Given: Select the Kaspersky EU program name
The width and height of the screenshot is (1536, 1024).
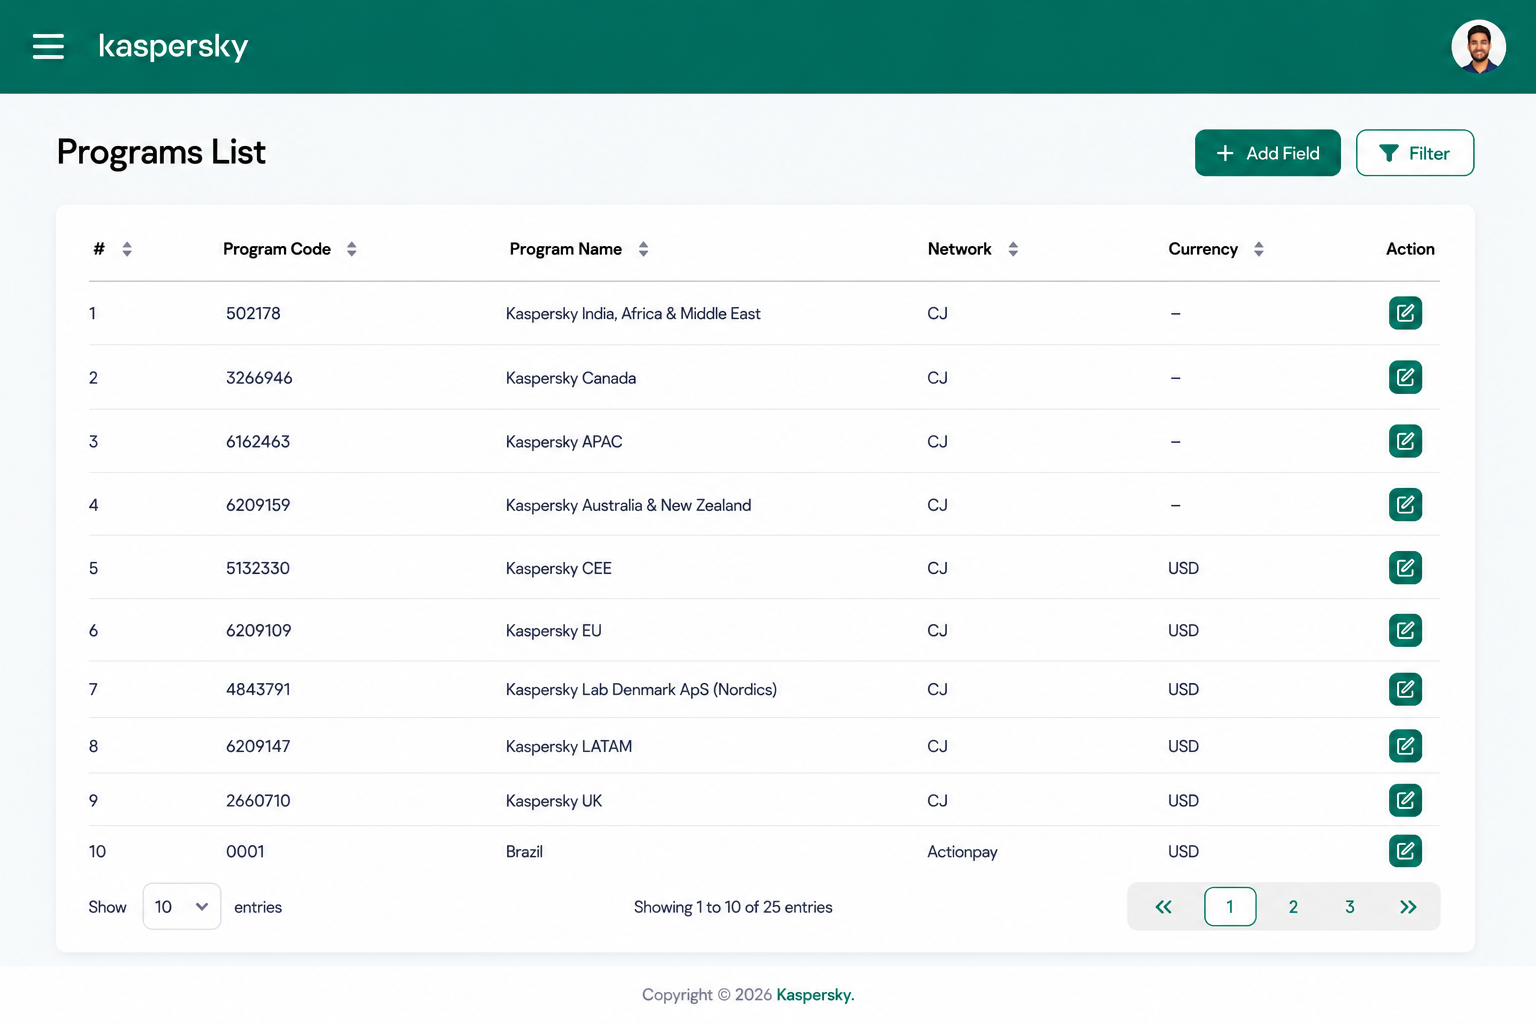Looking at the screenshot, I should (x=554, y=631).
